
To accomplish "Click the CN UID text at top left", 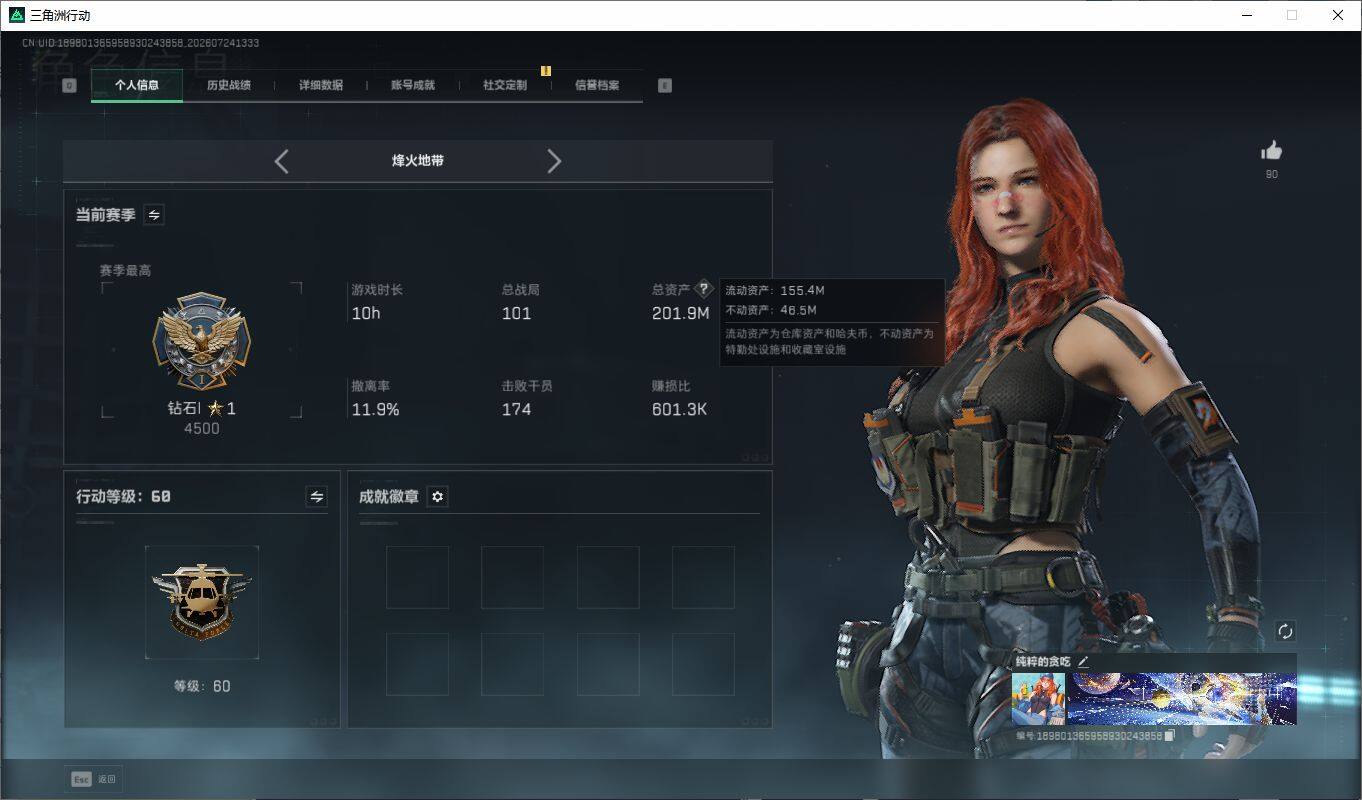I will pos(141,44).
